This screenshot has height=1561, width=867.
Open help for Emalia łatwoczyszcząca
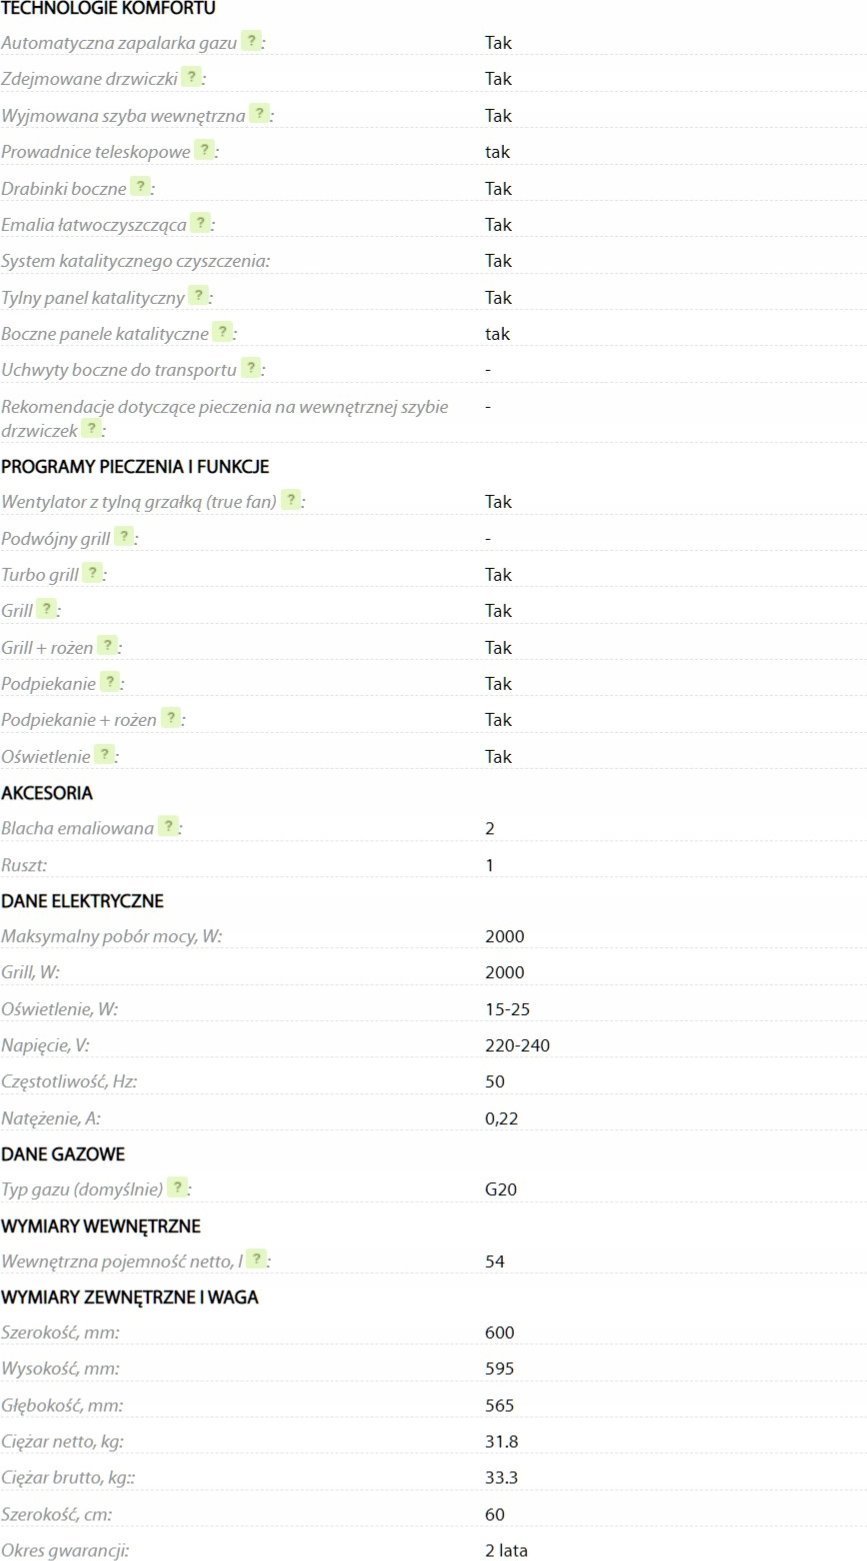[200, 223]
